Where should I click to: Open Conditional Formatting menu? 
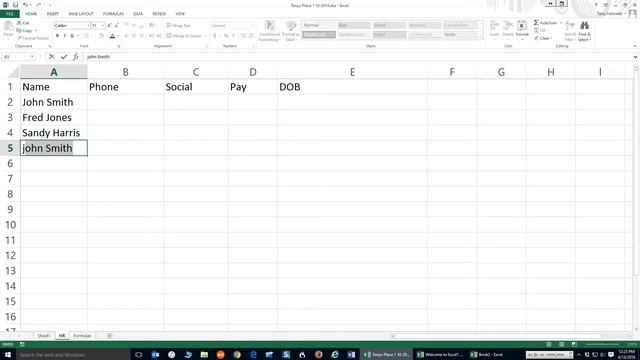click(x=269, y=31)
